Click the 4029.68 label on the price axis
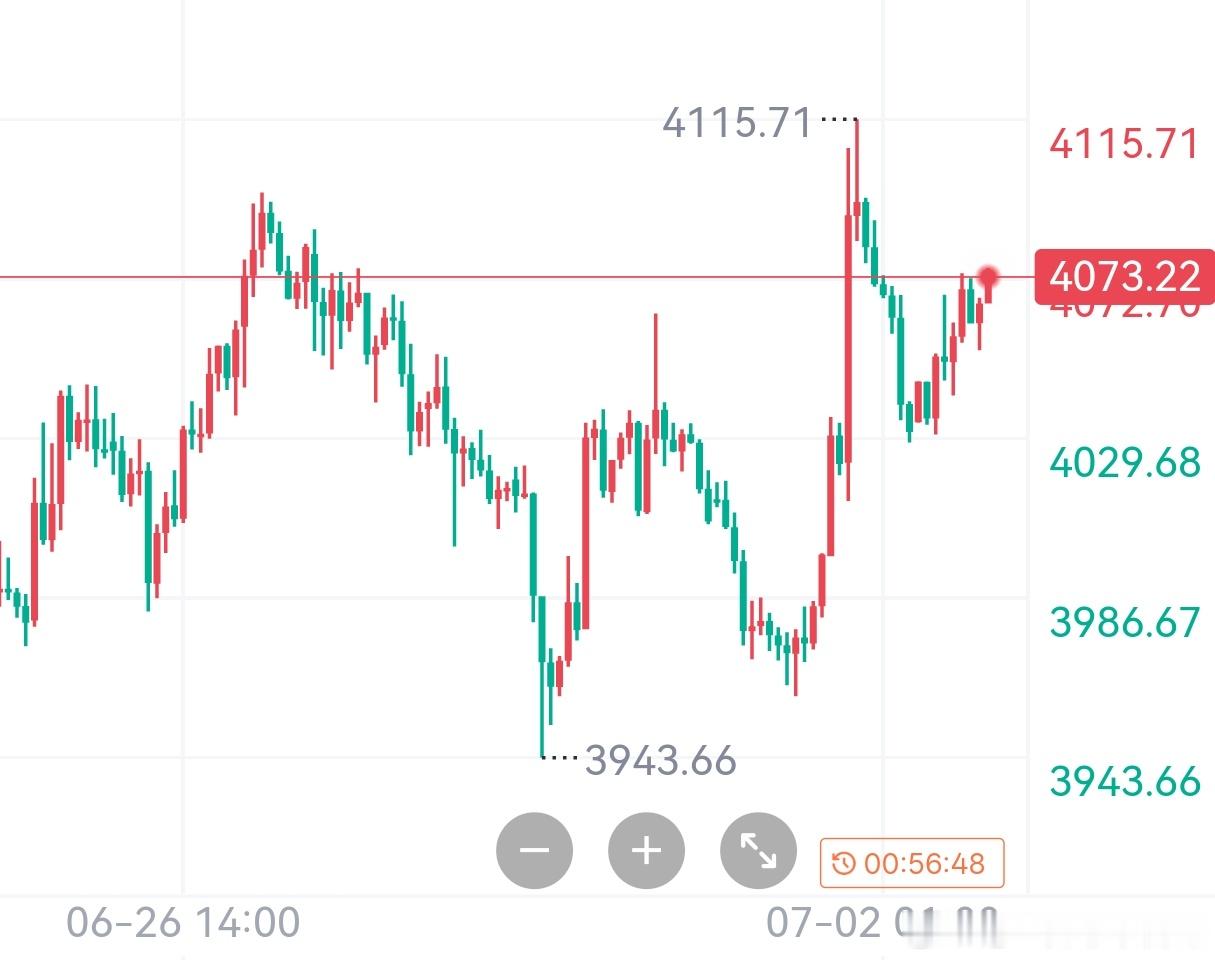This screenshot has width=1215, height=960. (x=1124, y=463)
